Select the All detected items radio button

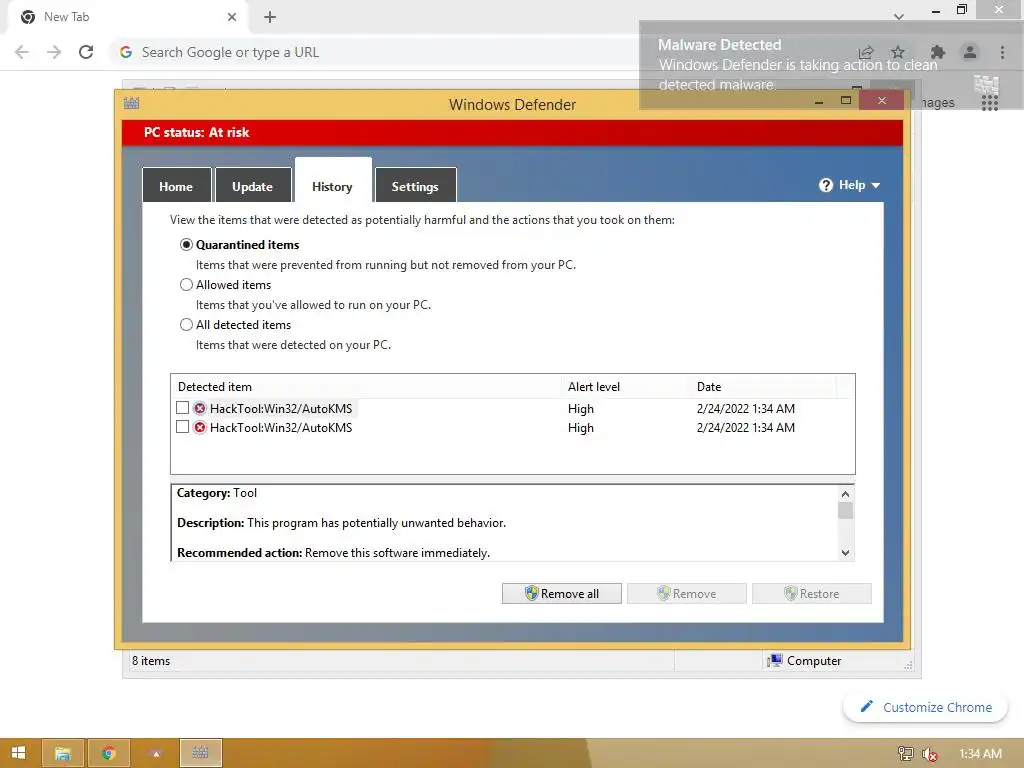point(186,325)
